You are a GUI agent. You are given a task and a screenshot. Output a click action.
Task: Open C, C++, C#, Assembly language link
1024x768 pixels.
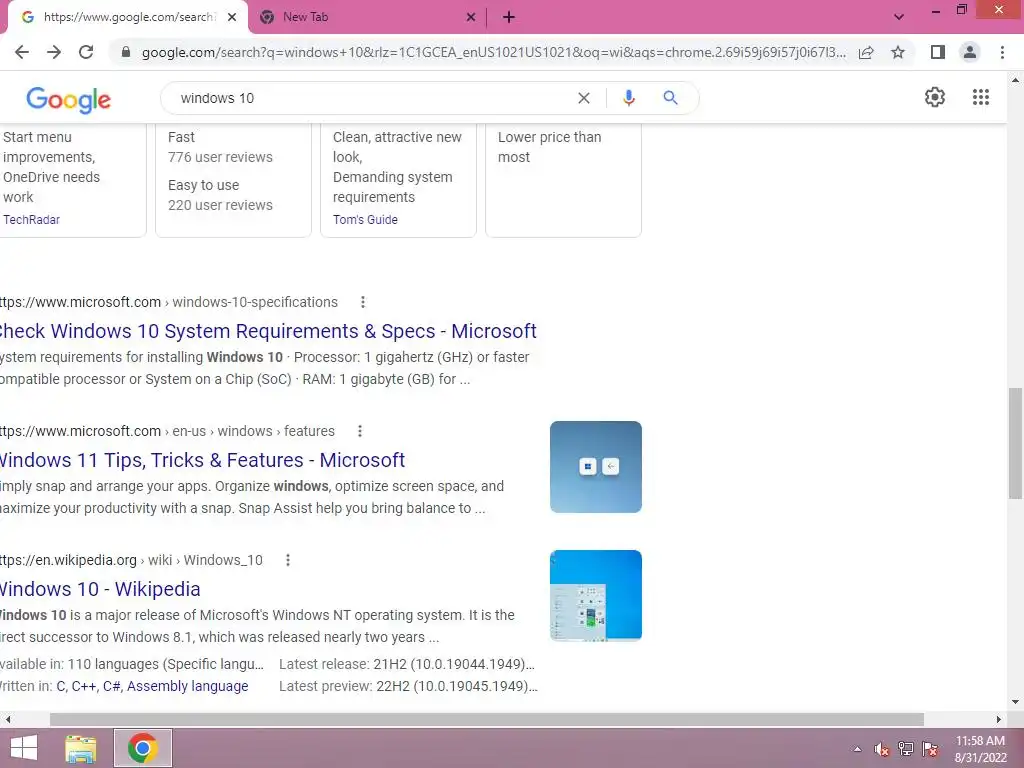point(152,686)
